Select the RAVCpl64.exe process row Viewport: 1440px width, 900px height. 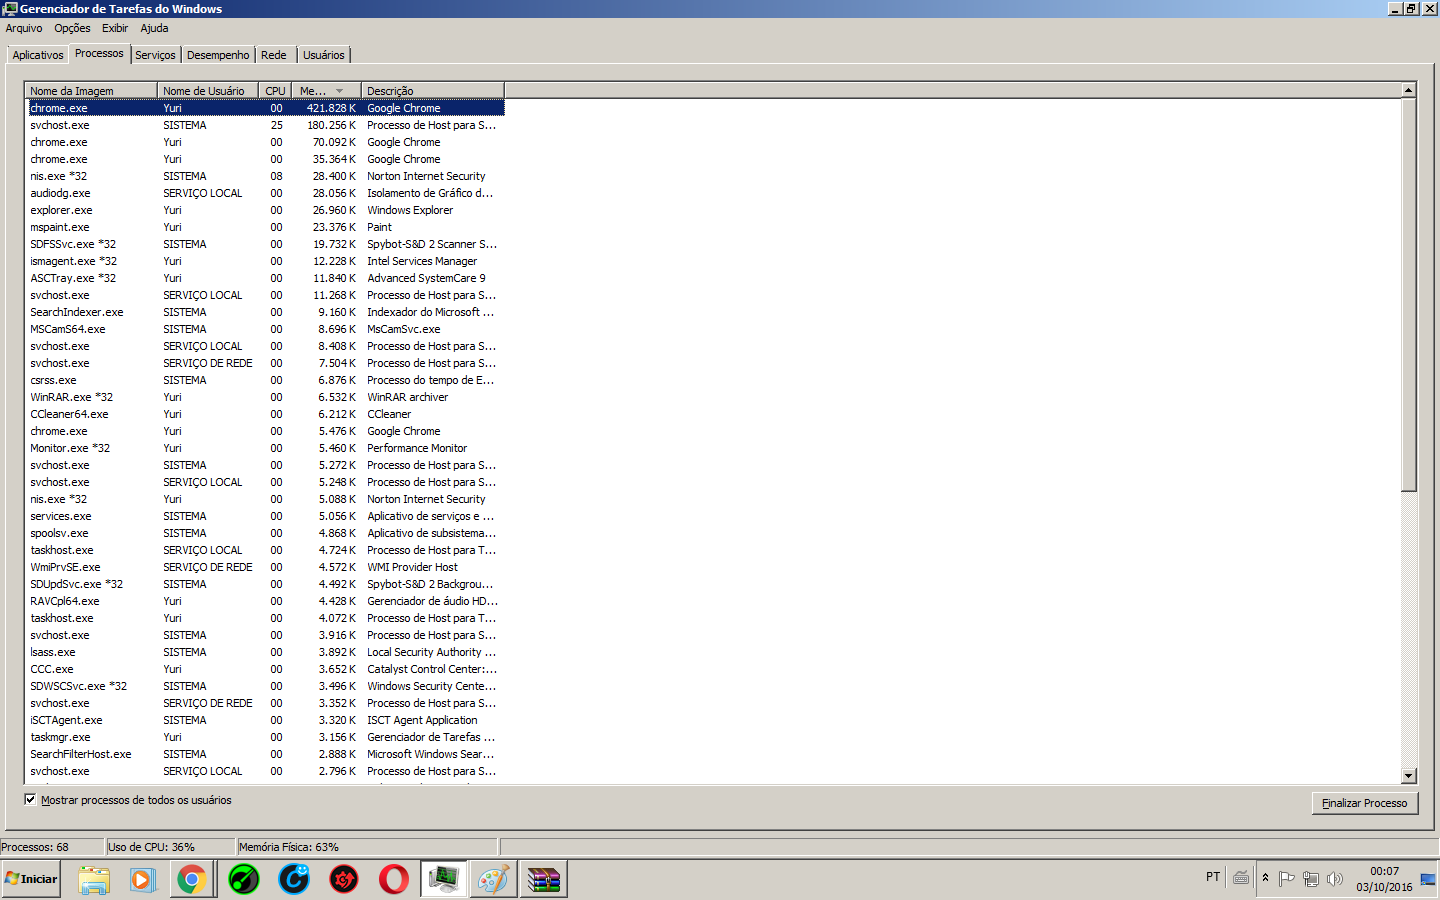(265, 601)
